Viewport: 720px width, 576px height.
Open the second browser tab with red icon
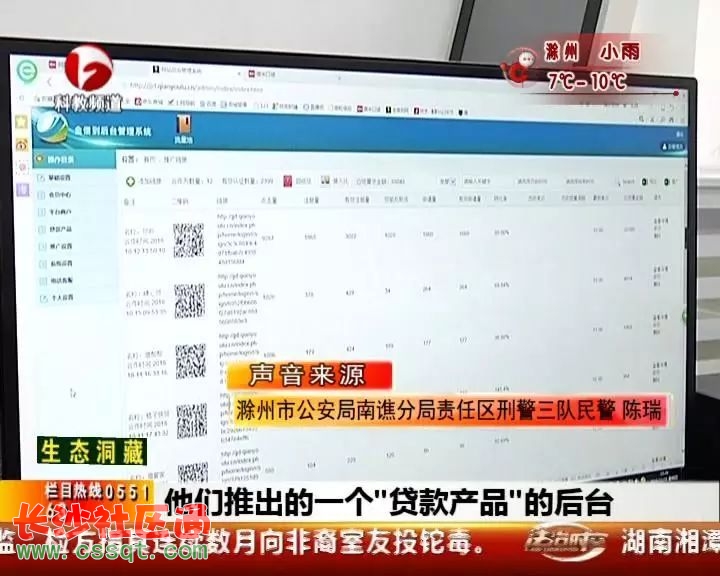point(262,73)
